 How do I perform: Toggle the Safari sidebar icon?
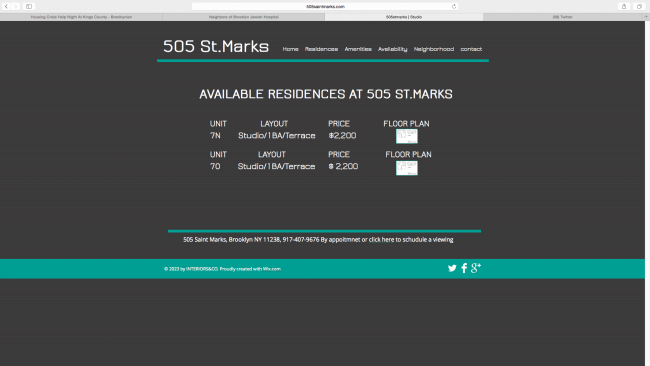point(29,6)
